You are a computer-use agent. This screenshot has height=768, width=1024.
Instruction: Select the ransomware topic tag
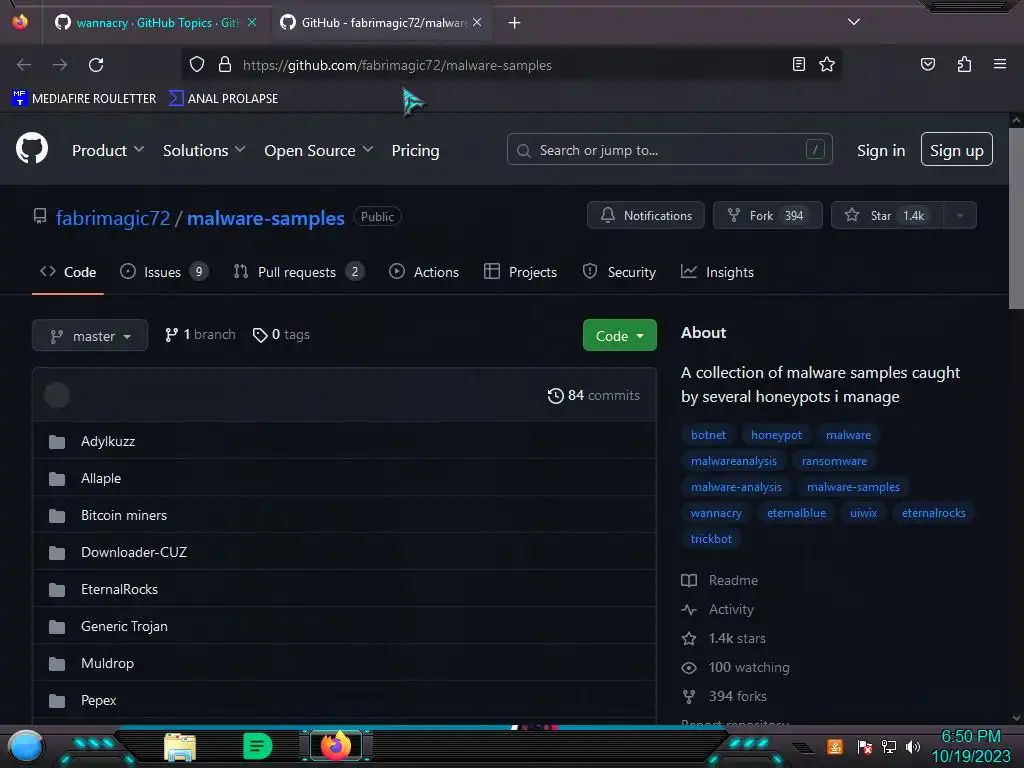(x=834, y=461)
